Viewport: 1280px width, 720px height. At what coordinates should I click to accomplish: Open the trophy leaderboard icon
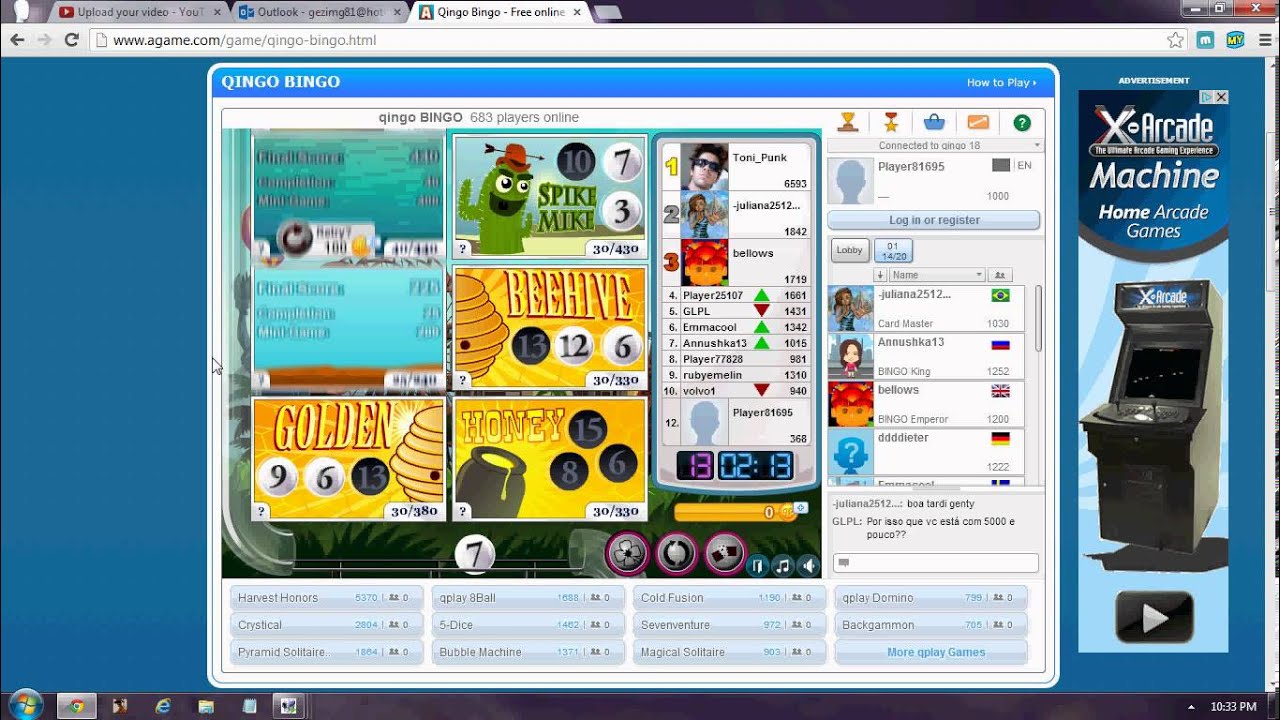tap(848, 122)
